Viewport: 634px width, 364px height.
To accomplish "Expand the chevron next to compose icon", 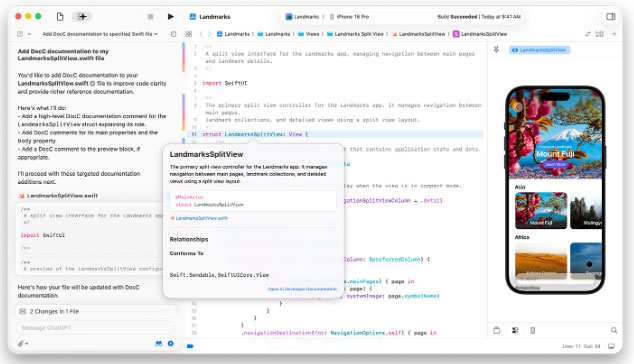I will click(x=29, y=34).
